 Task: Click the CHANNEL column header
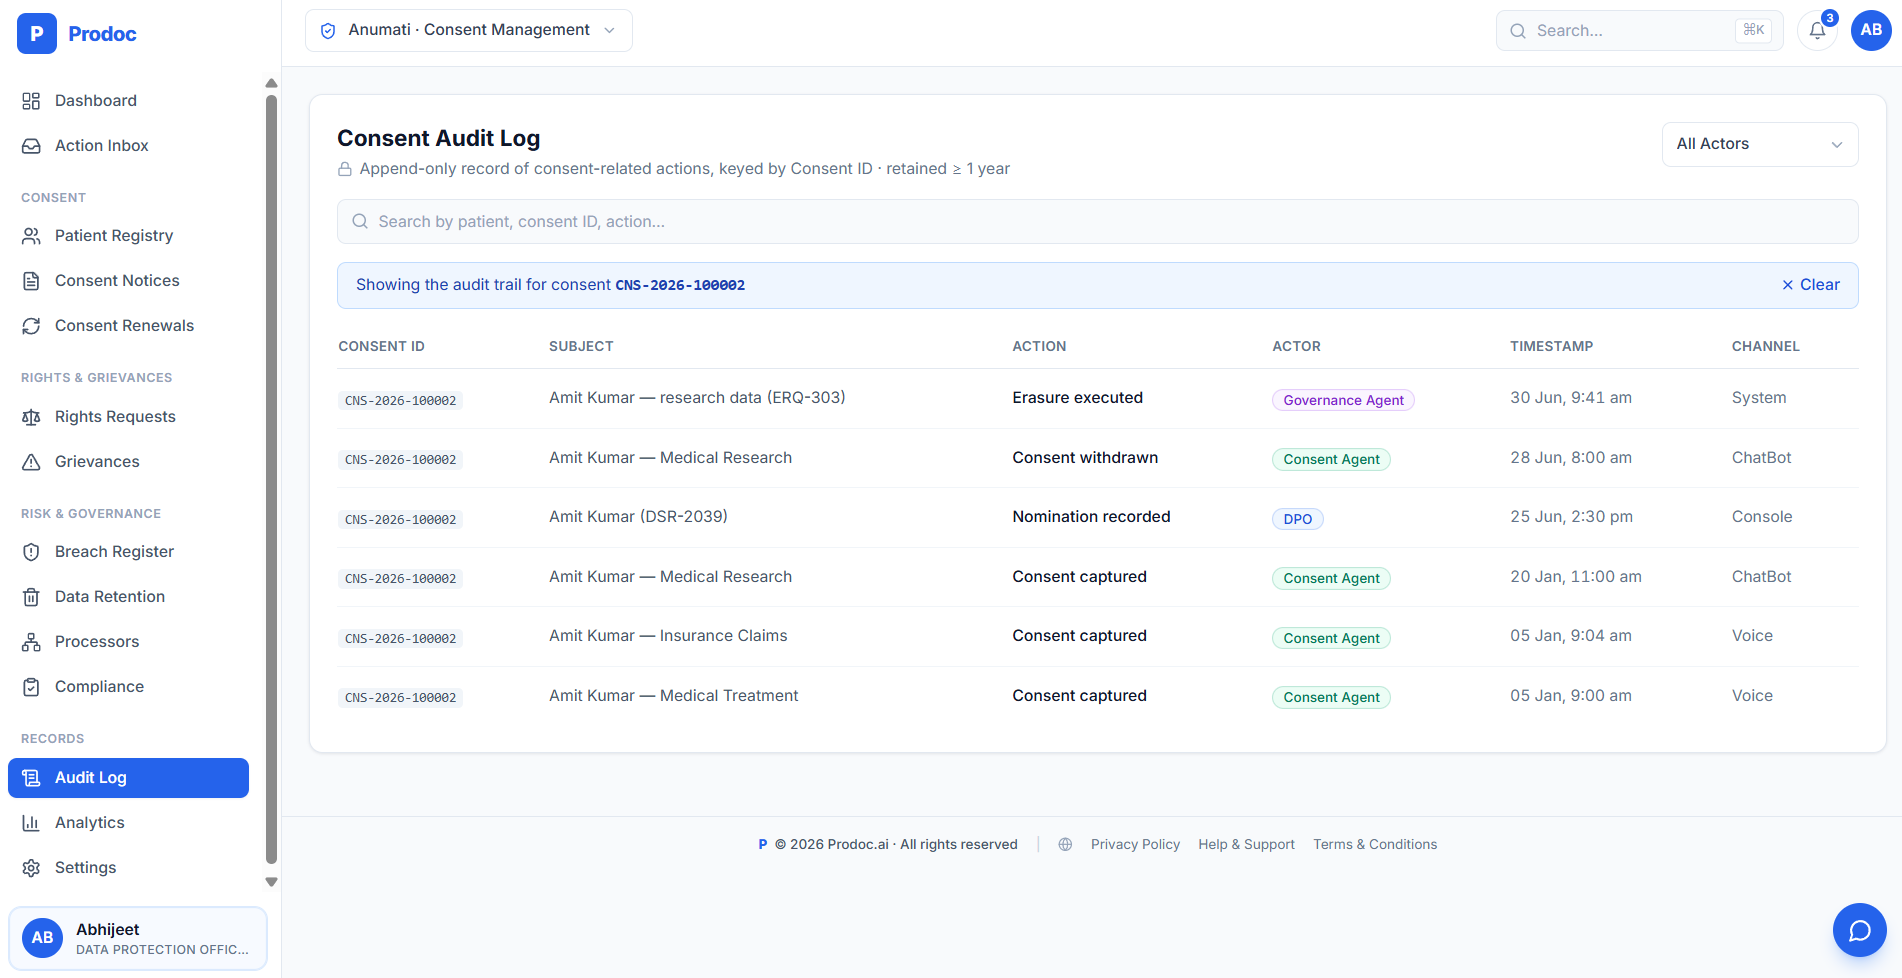point(1765,347)
